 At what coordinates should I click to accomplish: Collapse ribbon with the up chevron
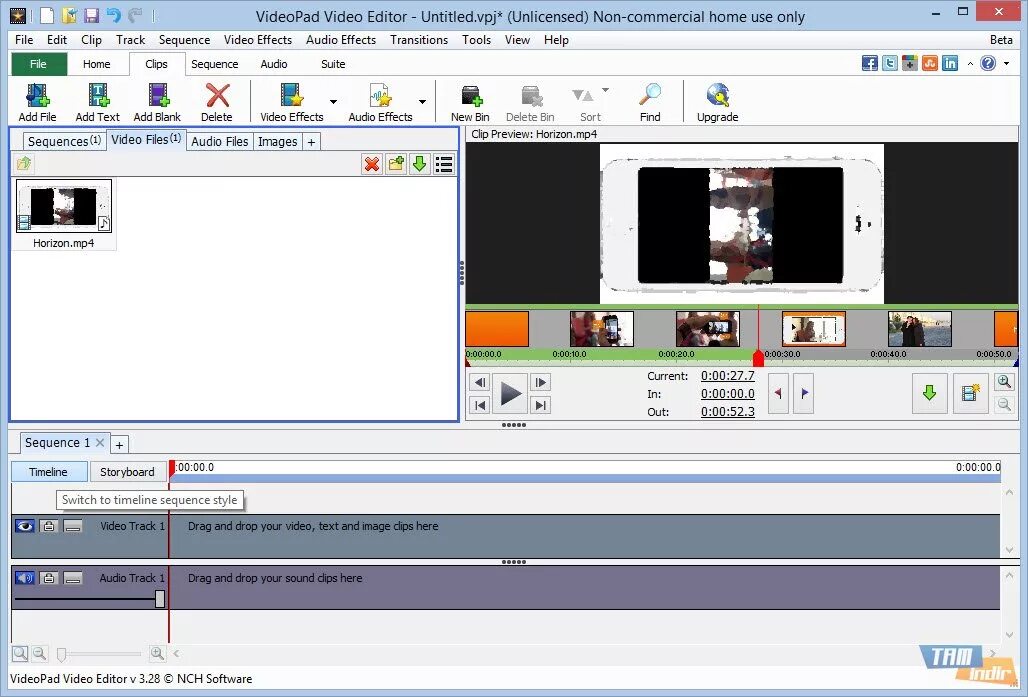[x=970, y=64]
